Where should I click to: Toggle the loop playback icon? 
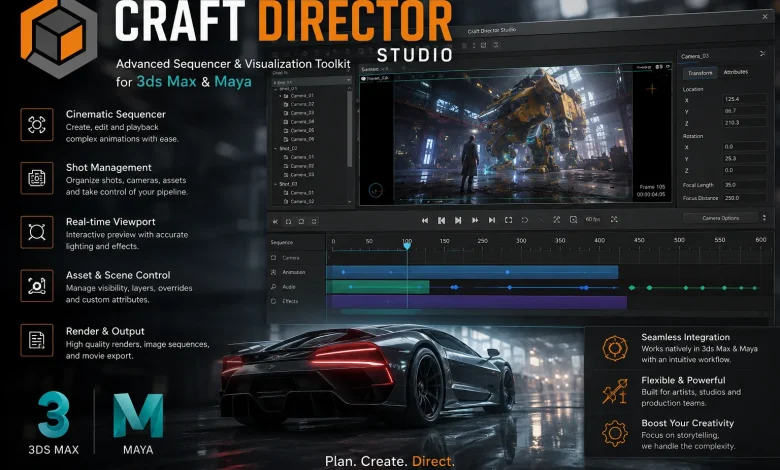pyautogui.click(x=525, y=220)
